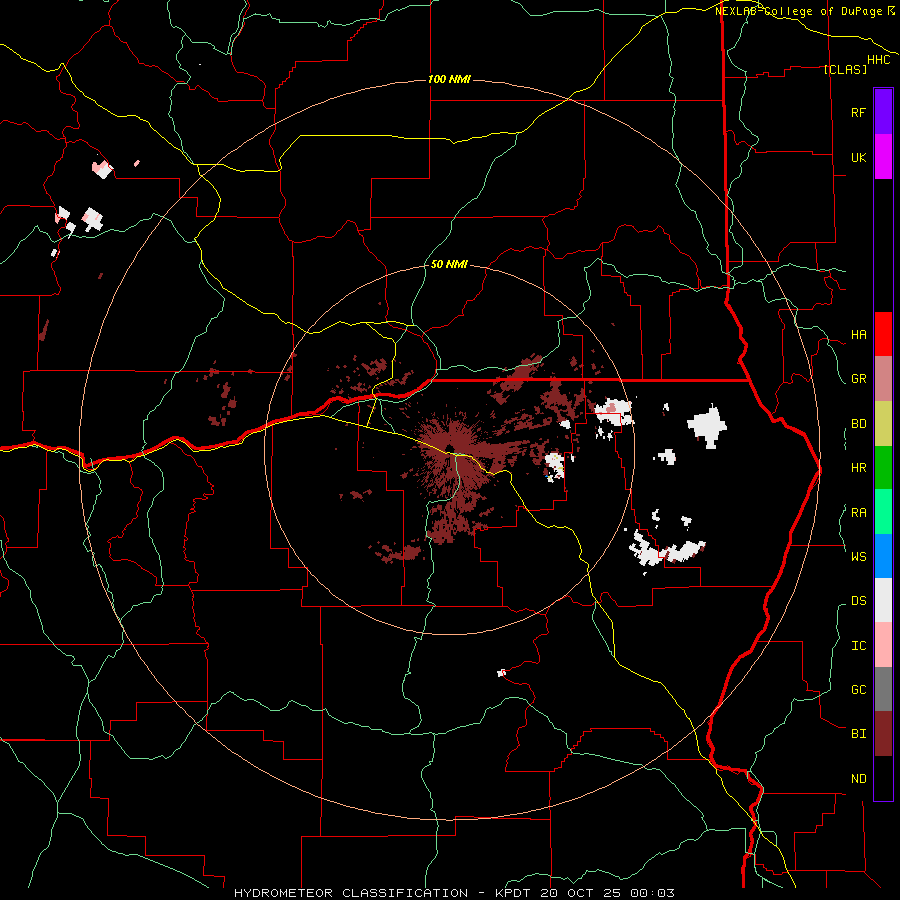Select the GR graupel legend color swatch
Image resolution: width=900 pixels, height=900 pixels.
[883, 378]
